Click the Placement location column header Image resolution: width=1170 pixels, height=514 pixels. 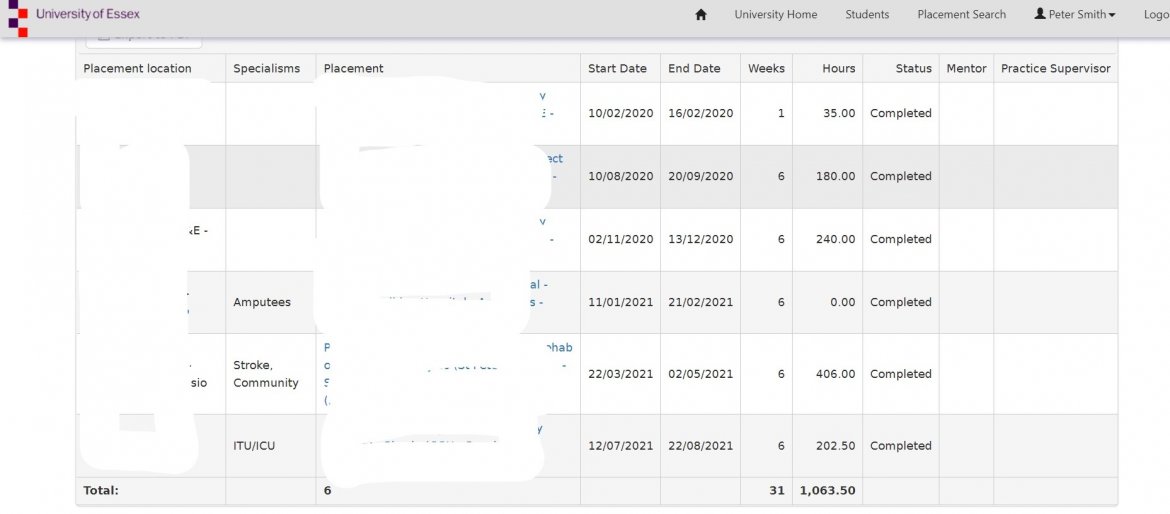pos(137,69)
